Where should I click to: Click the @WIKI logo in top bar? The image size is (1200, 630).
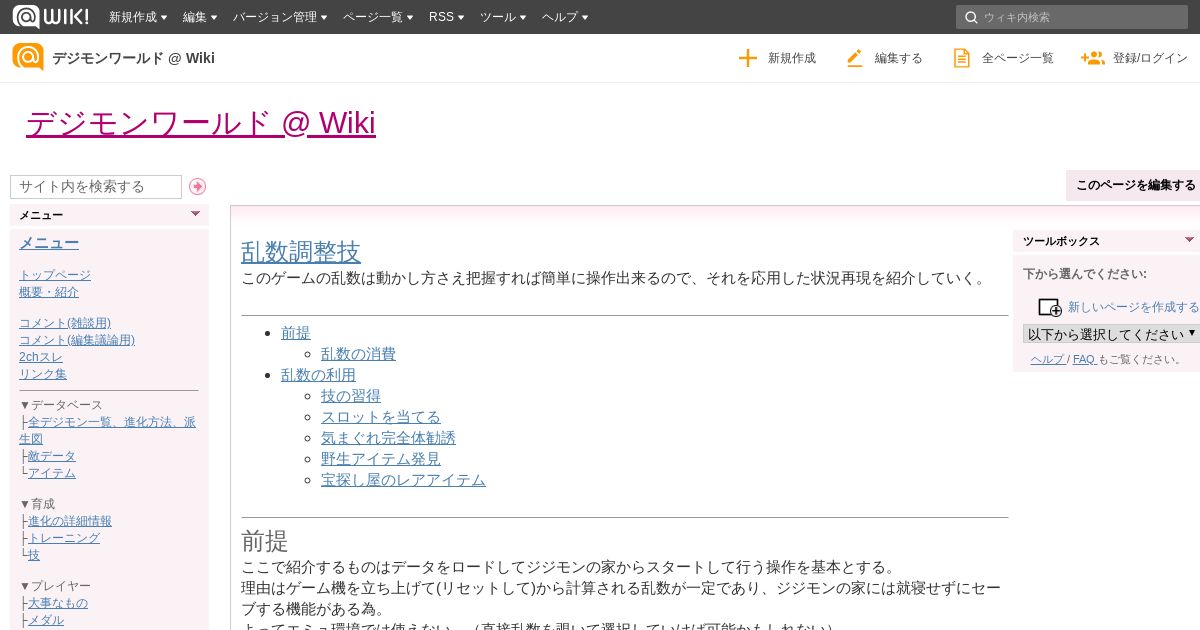[x=50, y=16]
